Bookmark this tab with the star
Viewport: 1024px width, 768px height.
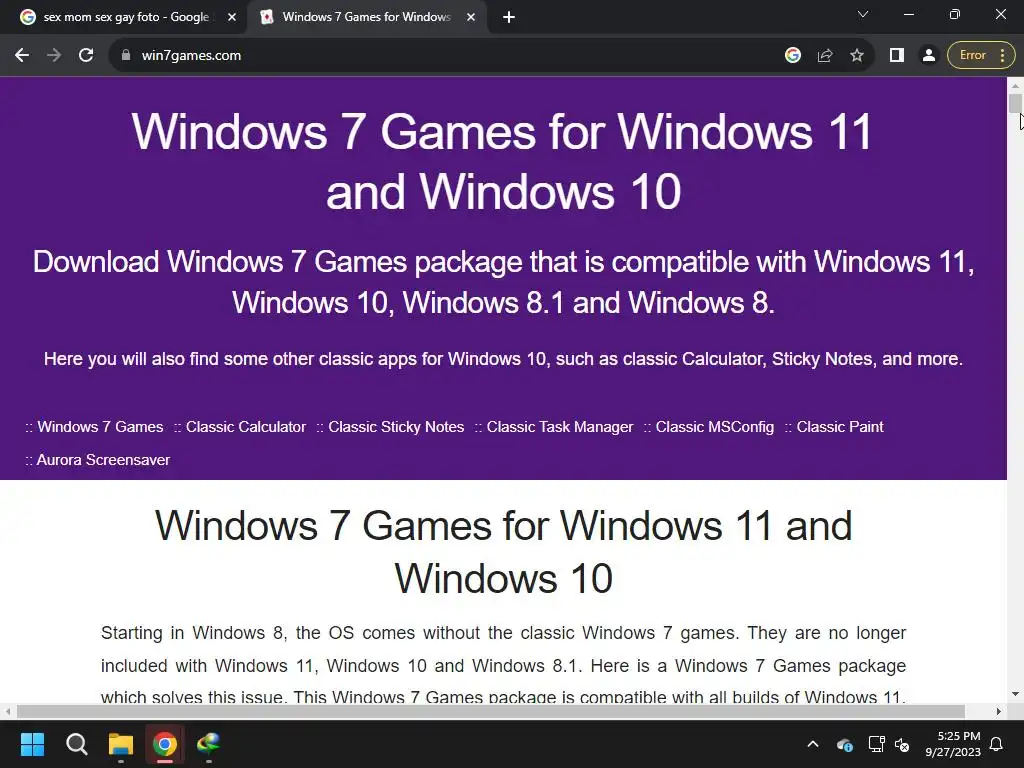(857, 56)
